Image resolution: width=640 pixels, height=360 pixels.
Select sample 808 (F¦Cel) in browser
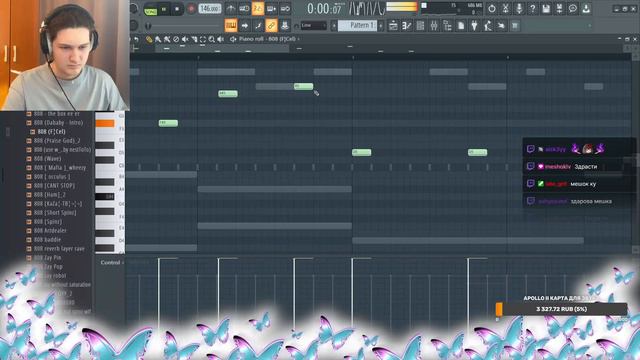(x=51, y=131)
